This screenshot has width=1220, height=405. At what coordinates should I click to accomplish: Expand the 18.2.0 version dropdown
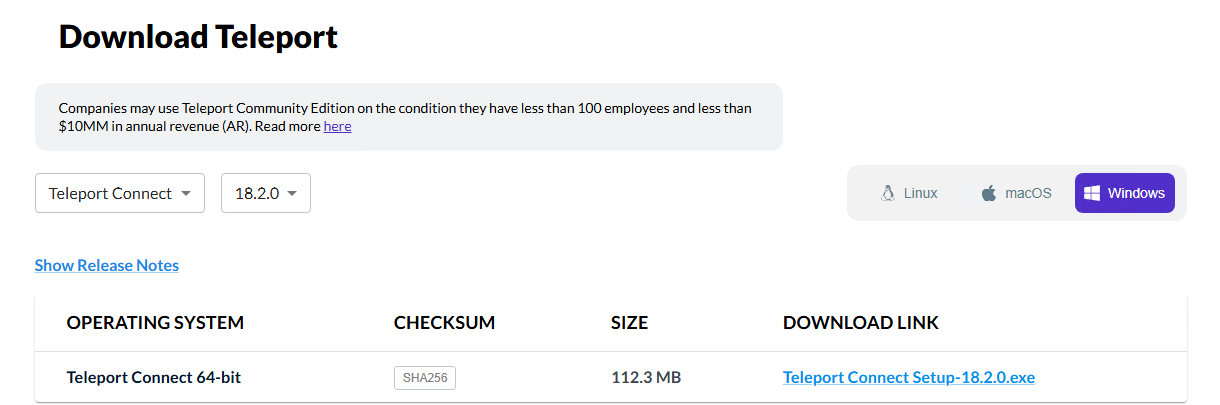(265, 193)
